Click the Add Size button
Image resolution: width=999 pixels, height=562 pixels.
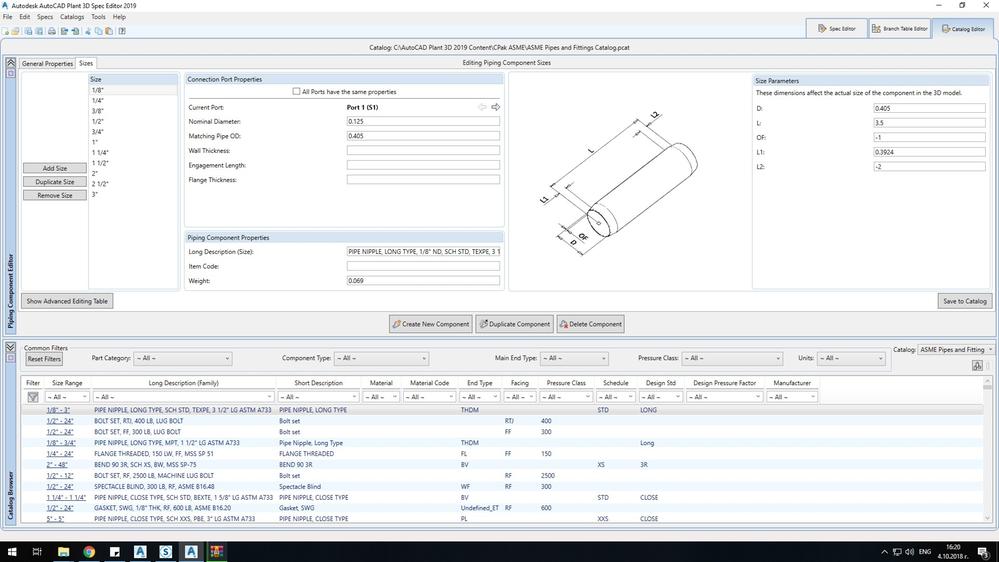click(x=55, y=168)
